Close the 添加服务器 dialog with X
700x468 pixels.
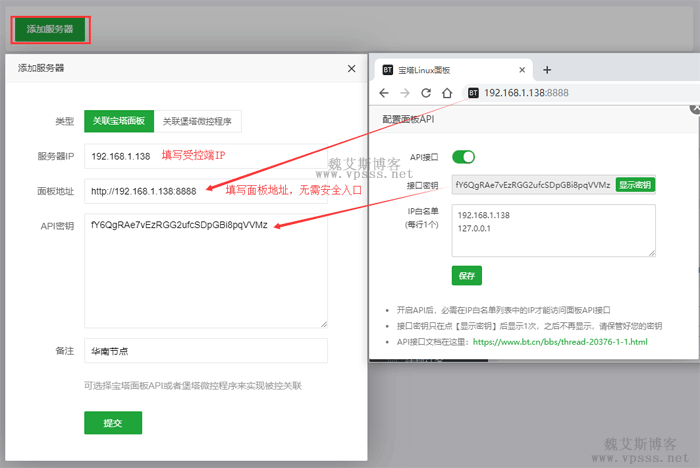point(351,68)
